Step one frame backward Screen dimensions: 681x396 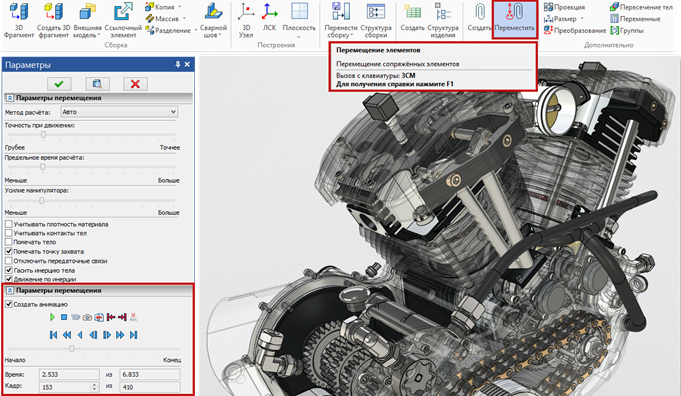pyautogui.click(x=93, y=335)
